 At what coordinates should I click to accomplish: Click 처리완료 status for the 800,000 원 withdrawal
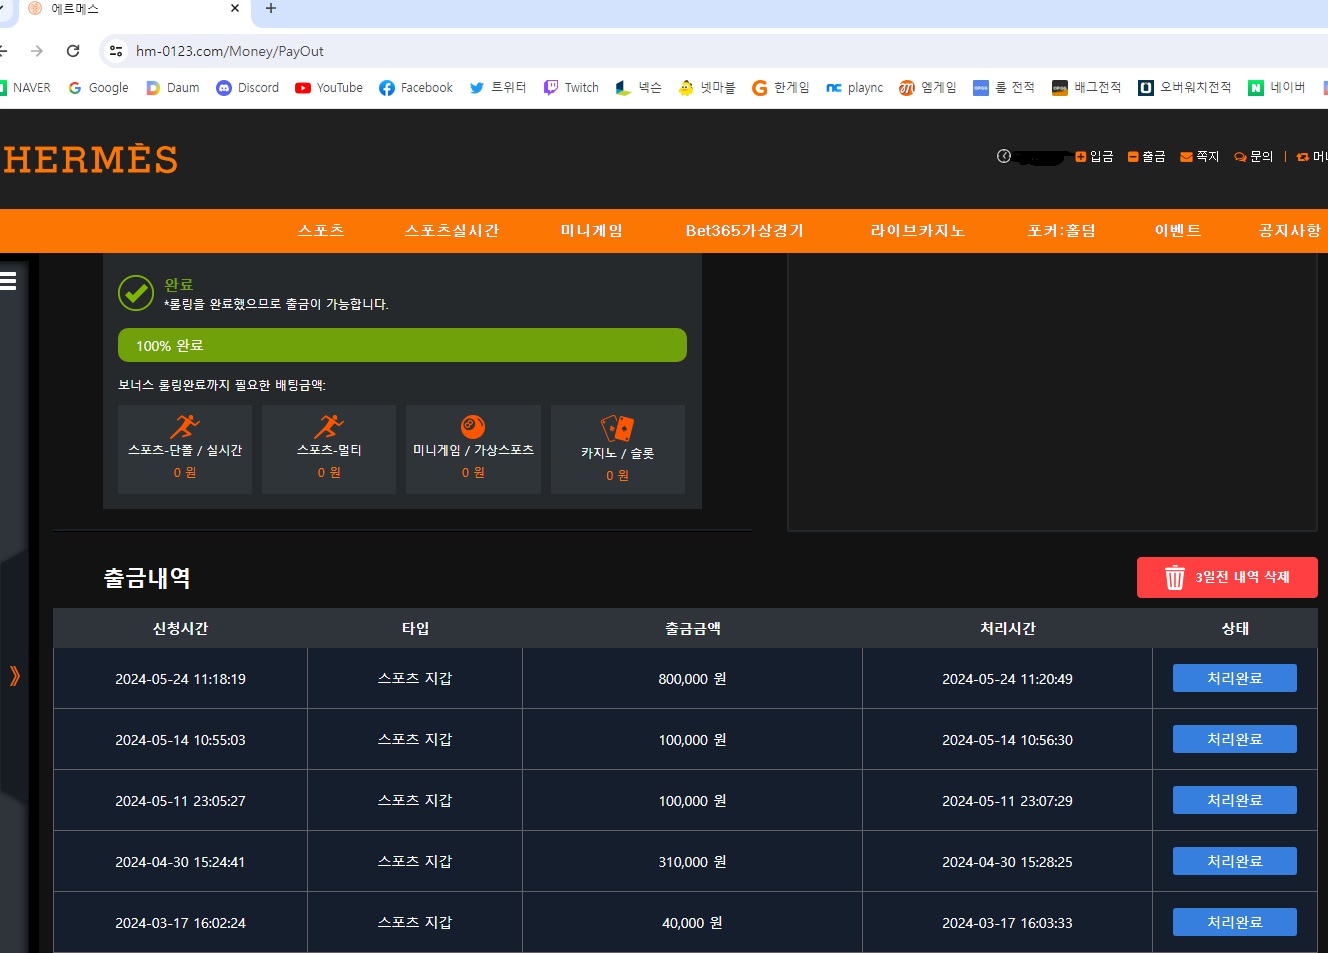coord(1235,678)
